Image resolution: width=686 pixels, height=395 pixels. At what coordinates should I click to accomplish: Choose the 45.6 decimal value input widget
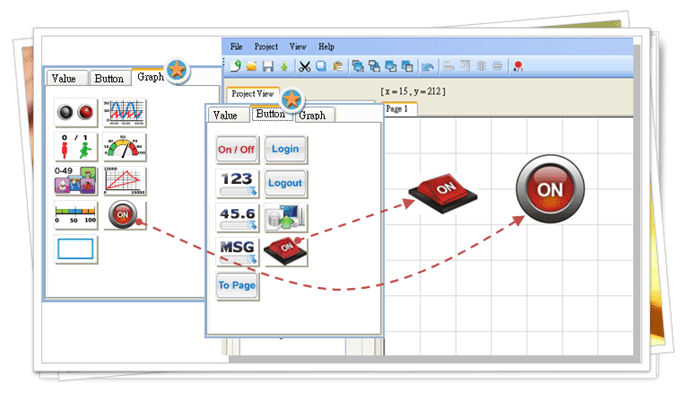238,218
